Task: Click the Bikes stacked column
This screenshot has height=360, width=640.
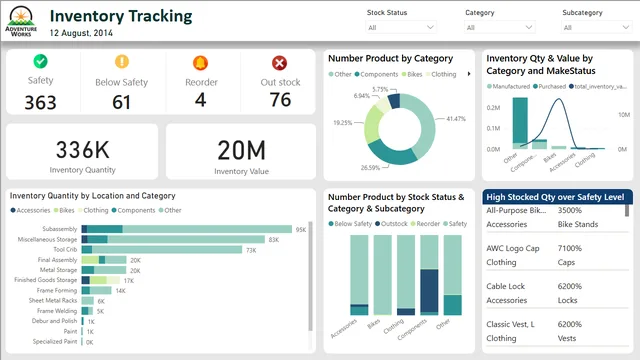Action: (x=382, y=275)
